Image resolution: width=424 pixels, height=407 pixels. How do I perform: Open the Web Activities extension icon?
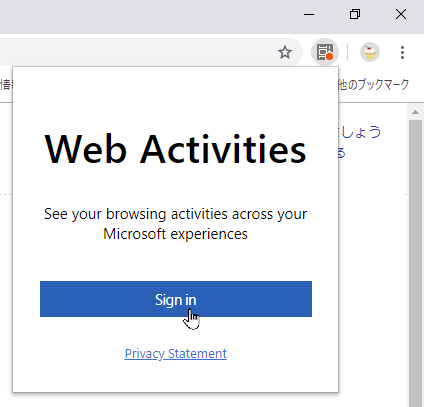point(325,52)
